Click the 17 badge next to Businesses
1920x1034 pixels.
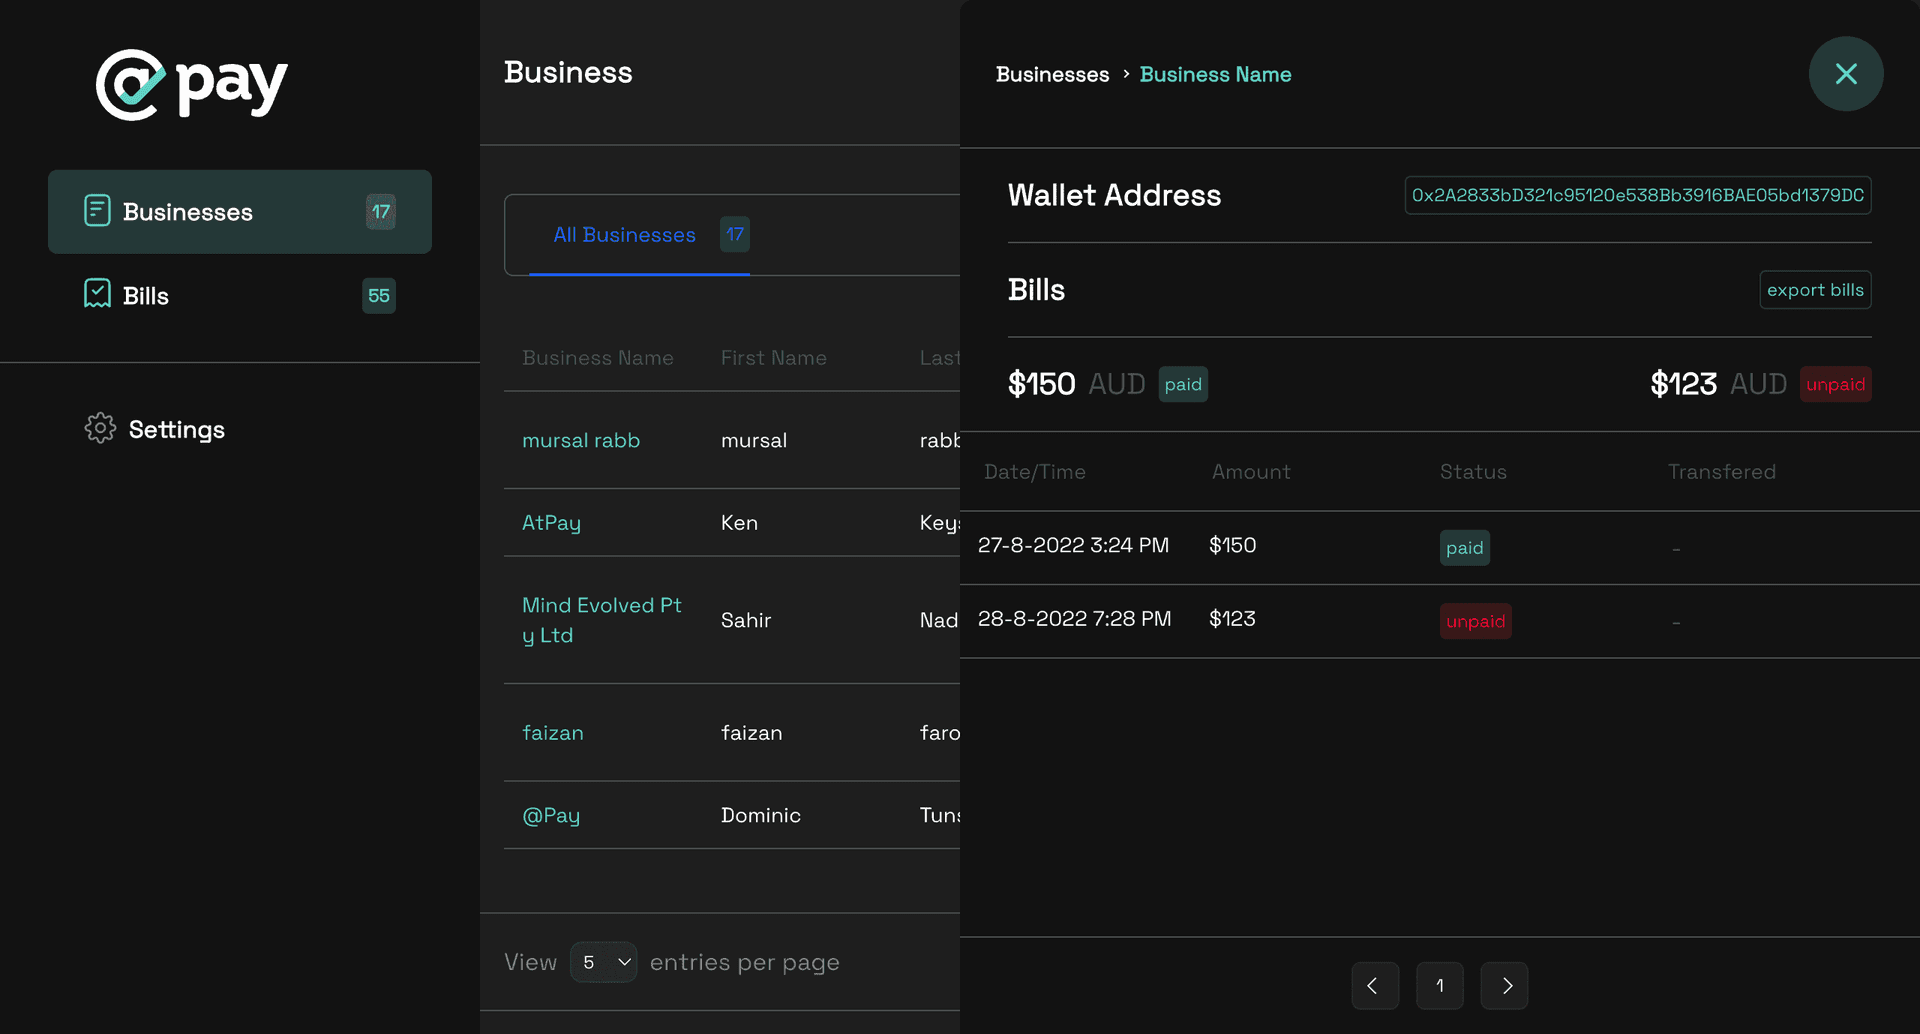pyautogui.click(x=380, y=211)
